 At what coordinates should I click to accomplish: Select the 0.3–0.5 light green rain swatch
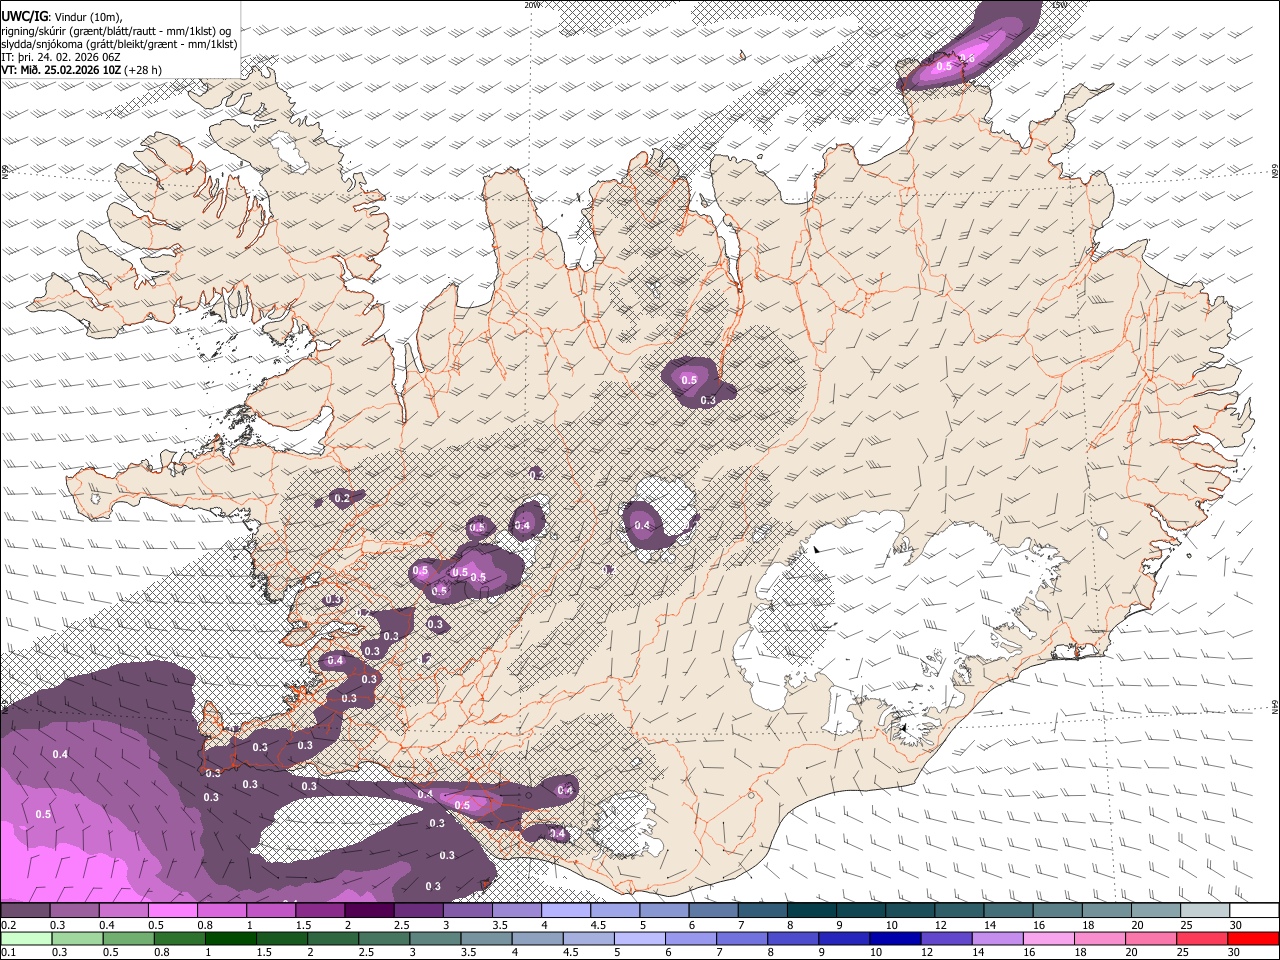(77, 939)
